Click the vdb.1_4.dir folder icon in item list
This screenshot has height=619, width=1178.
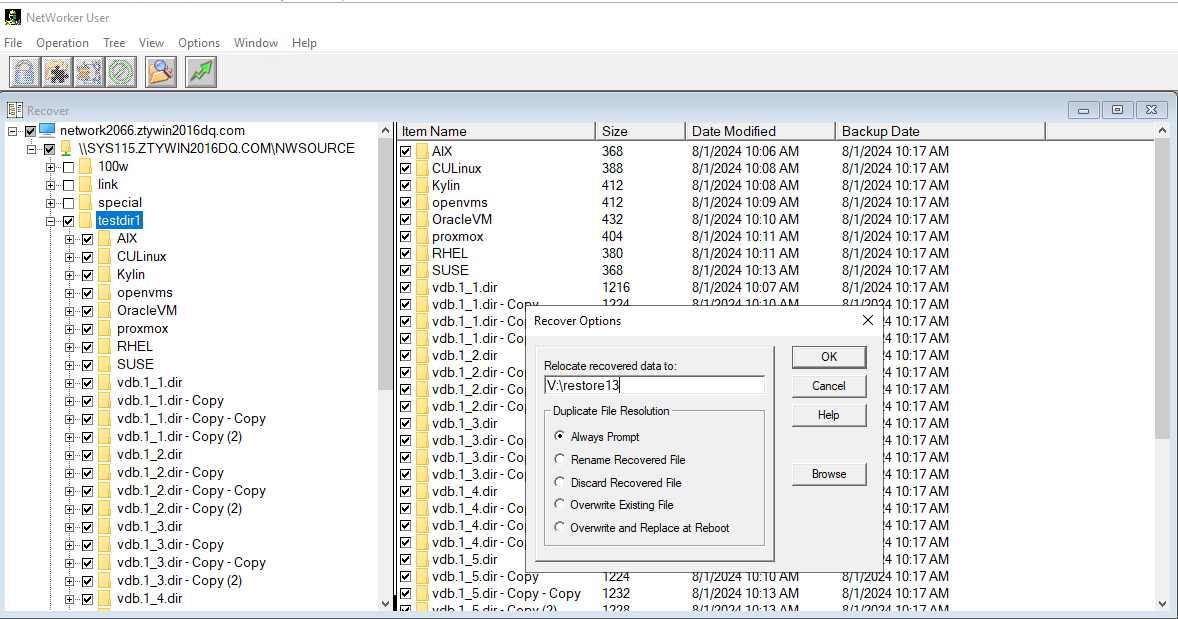tap(421, 491)
